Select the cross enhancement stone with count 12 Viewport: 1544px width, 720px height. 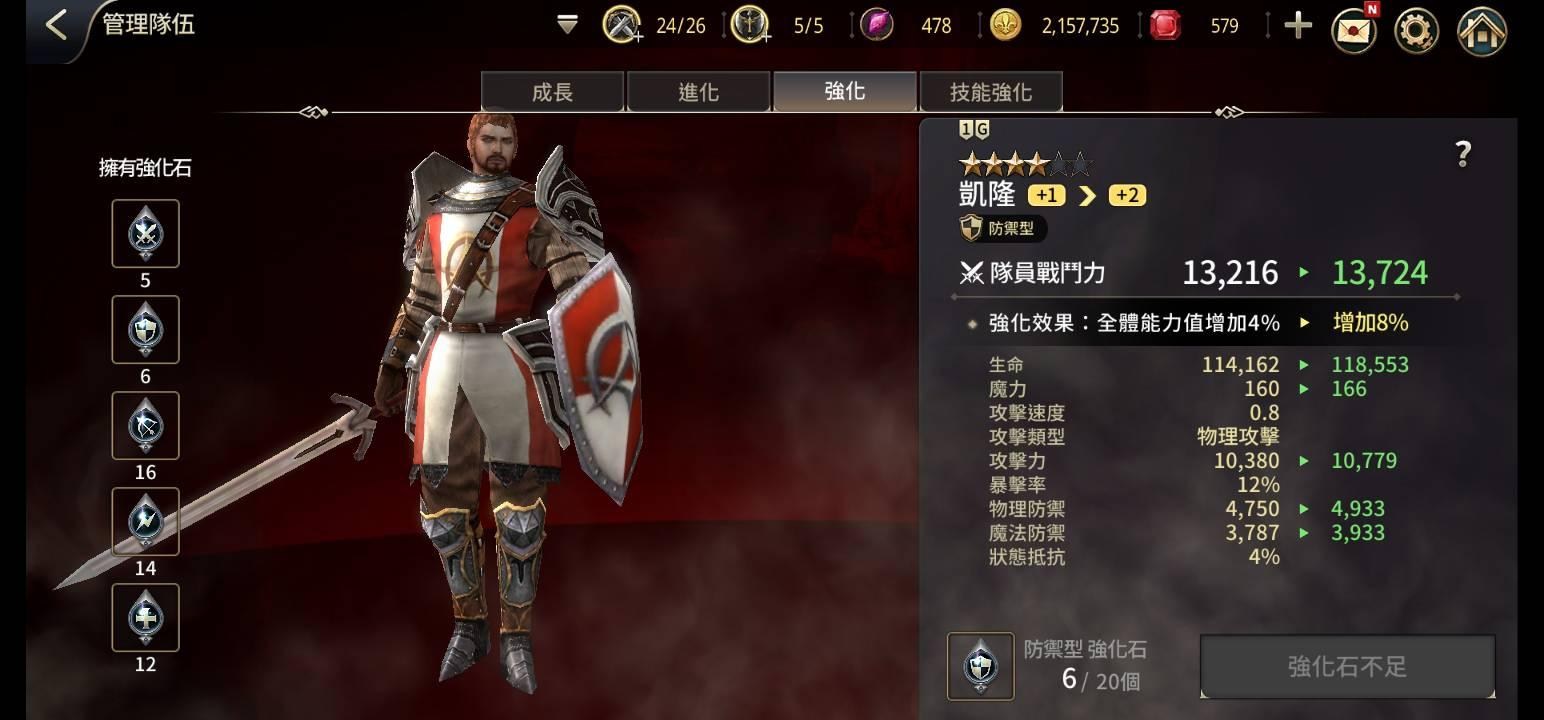tap(145, 618)
